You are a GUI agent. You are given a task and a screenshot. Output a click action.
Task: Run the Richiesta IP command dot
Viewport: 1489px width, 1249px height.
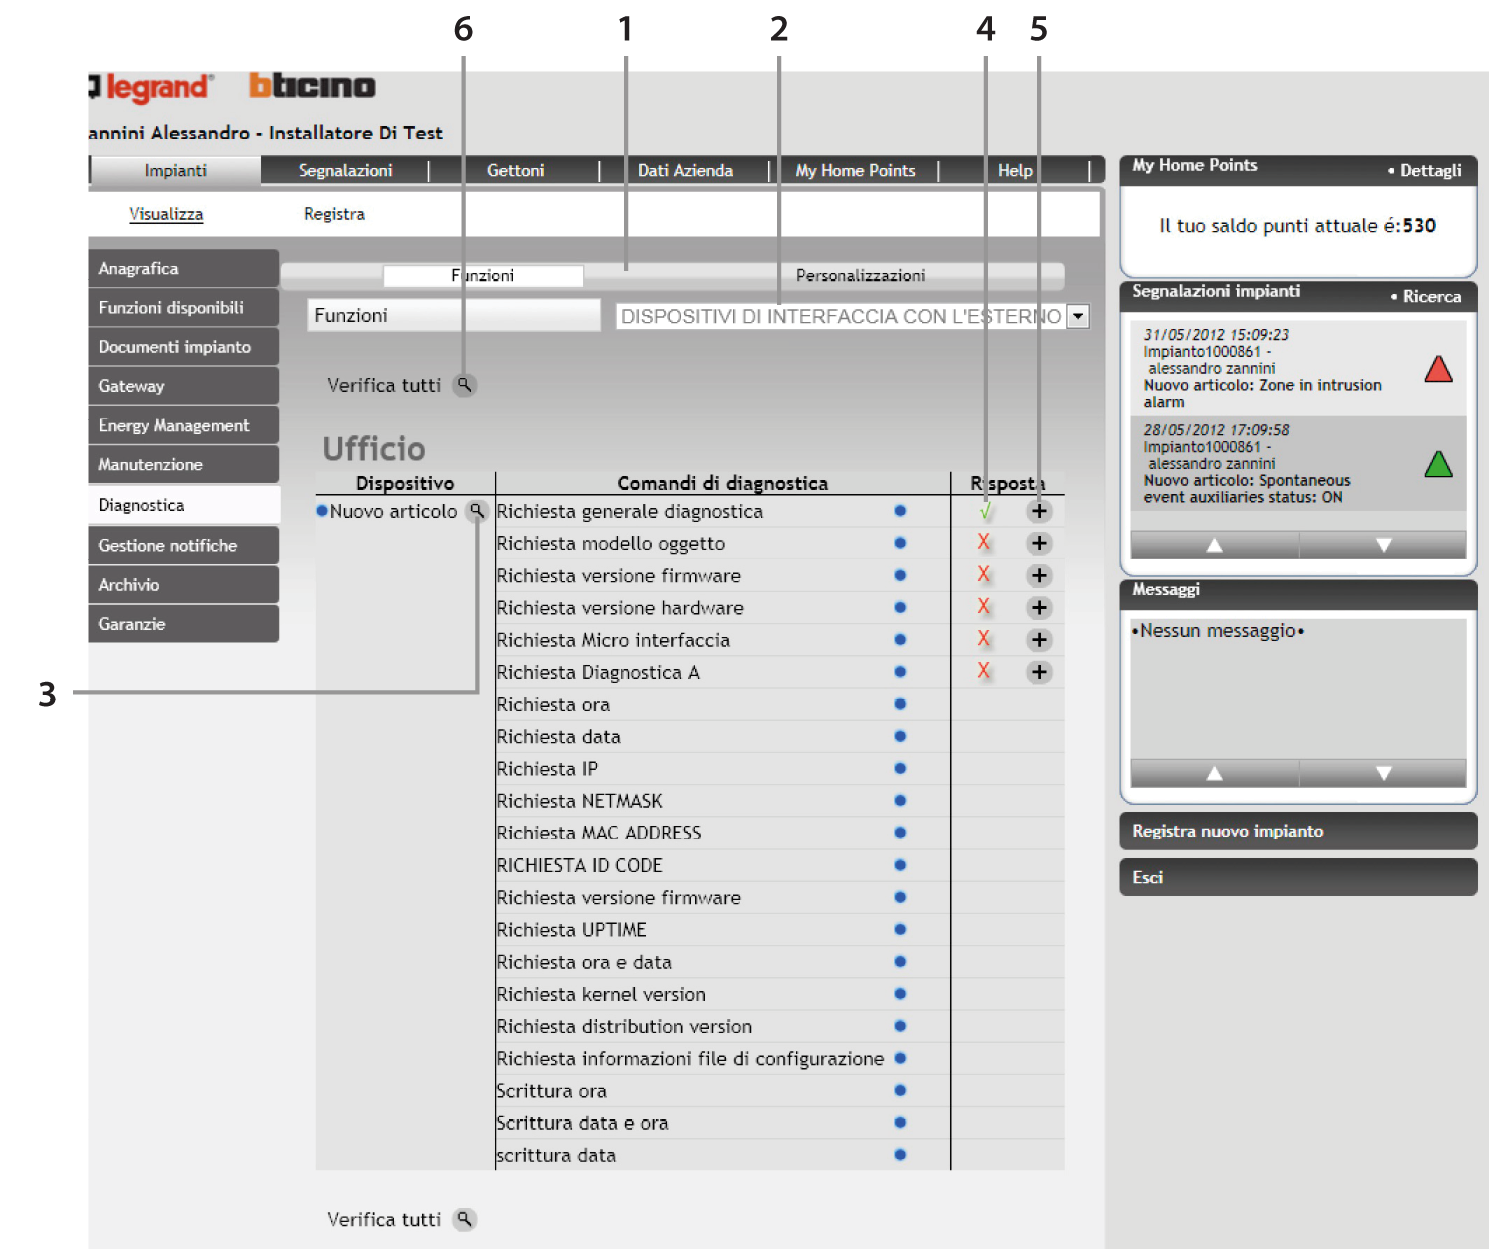coord(900,768)
